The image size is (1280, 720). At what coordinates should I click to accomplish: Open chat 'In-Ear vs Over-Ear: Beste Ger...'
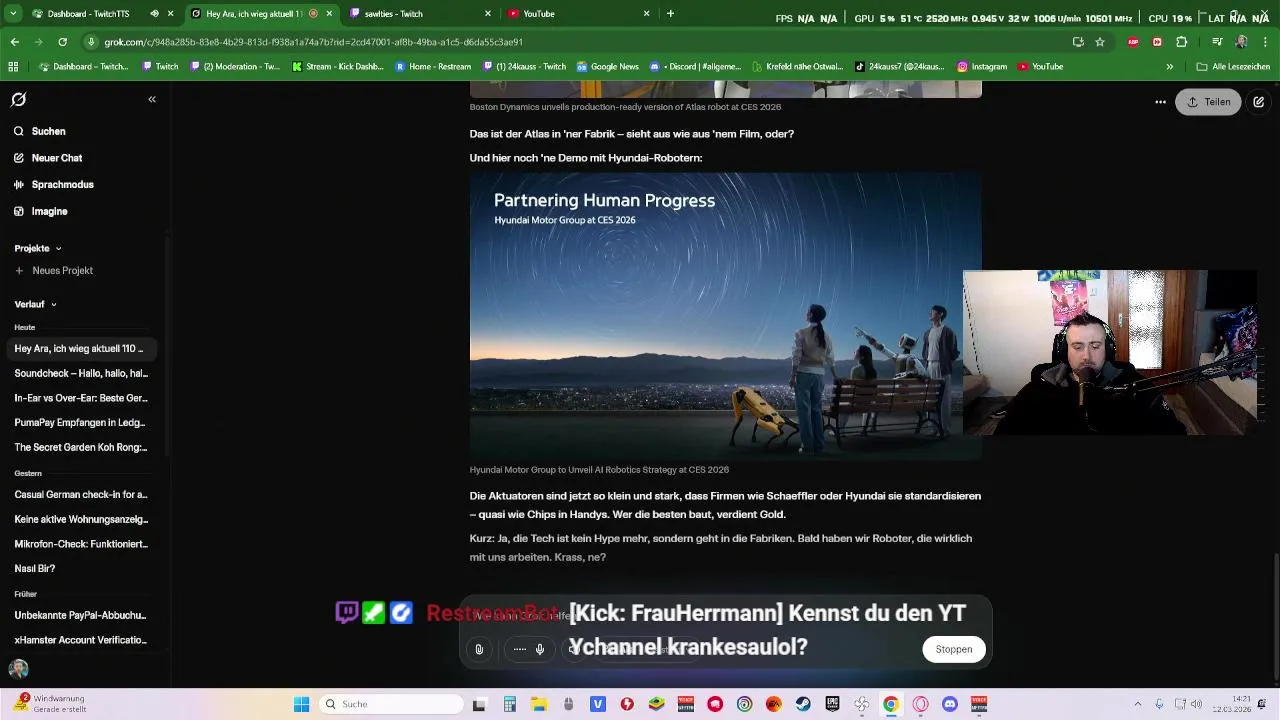[x=81, y=398]
